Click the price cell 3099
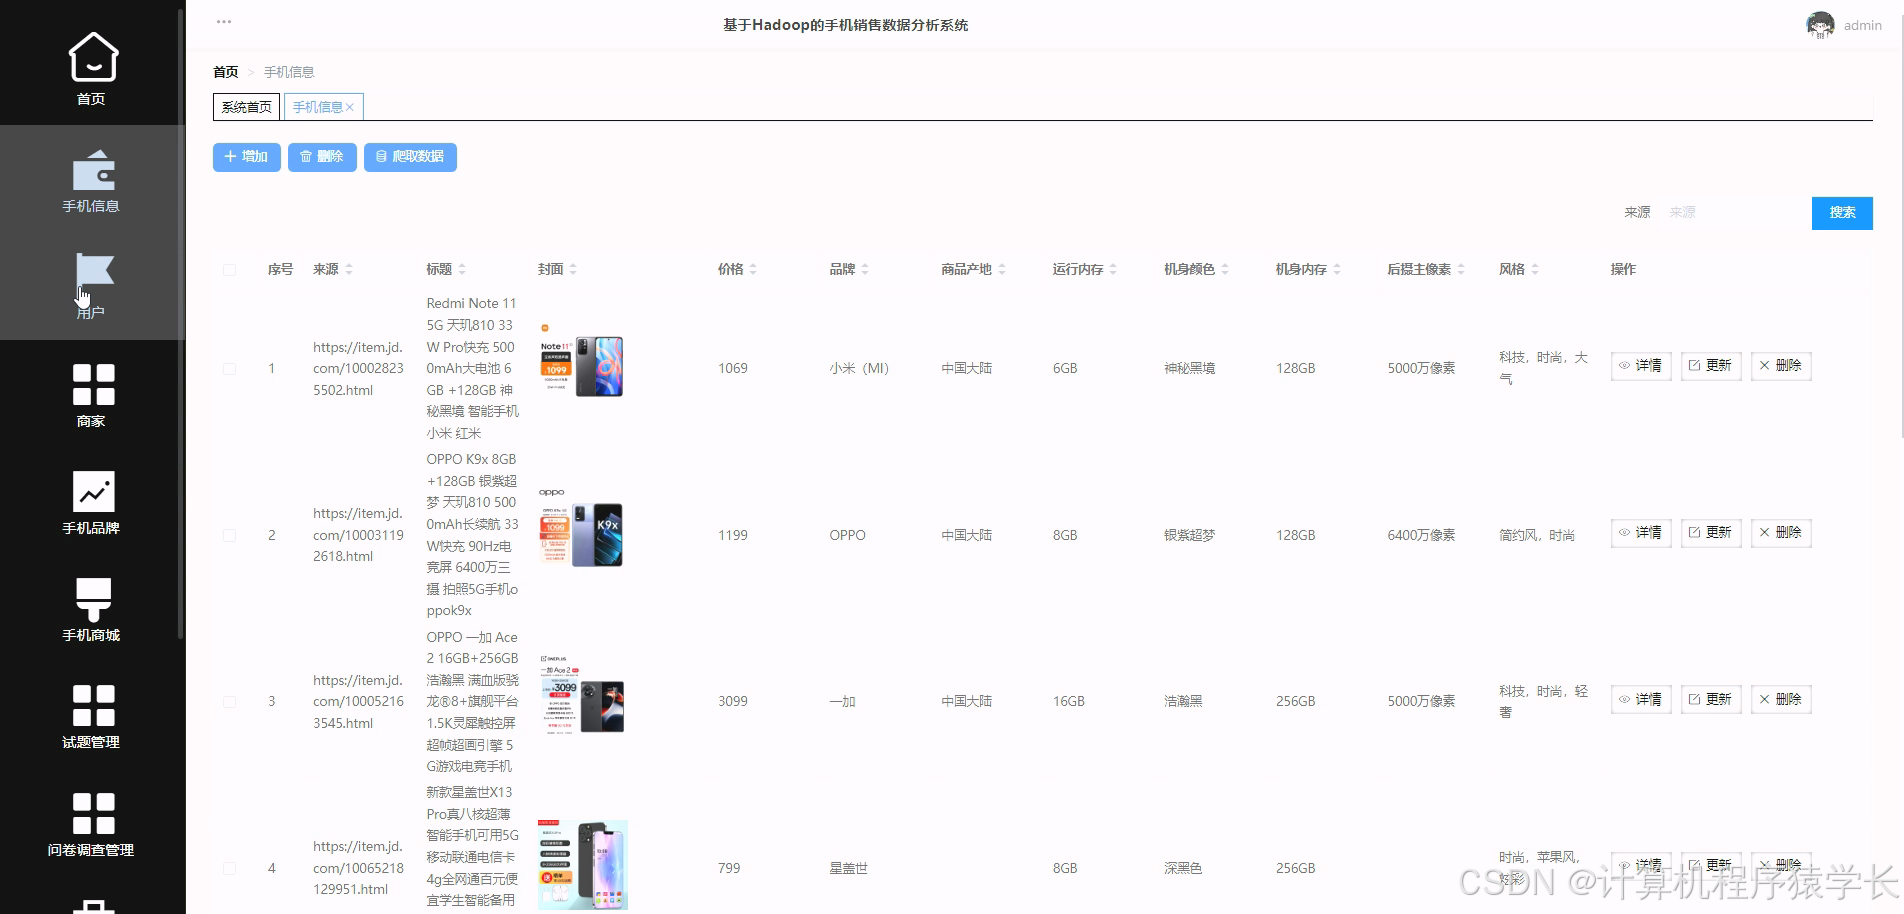Viewport: 1904px width, 914px height. 733,702
